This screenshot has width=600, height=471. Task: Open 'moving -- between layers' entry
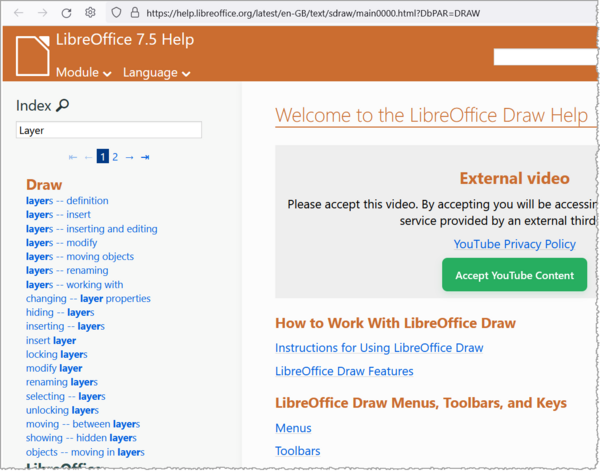[83, 424]
